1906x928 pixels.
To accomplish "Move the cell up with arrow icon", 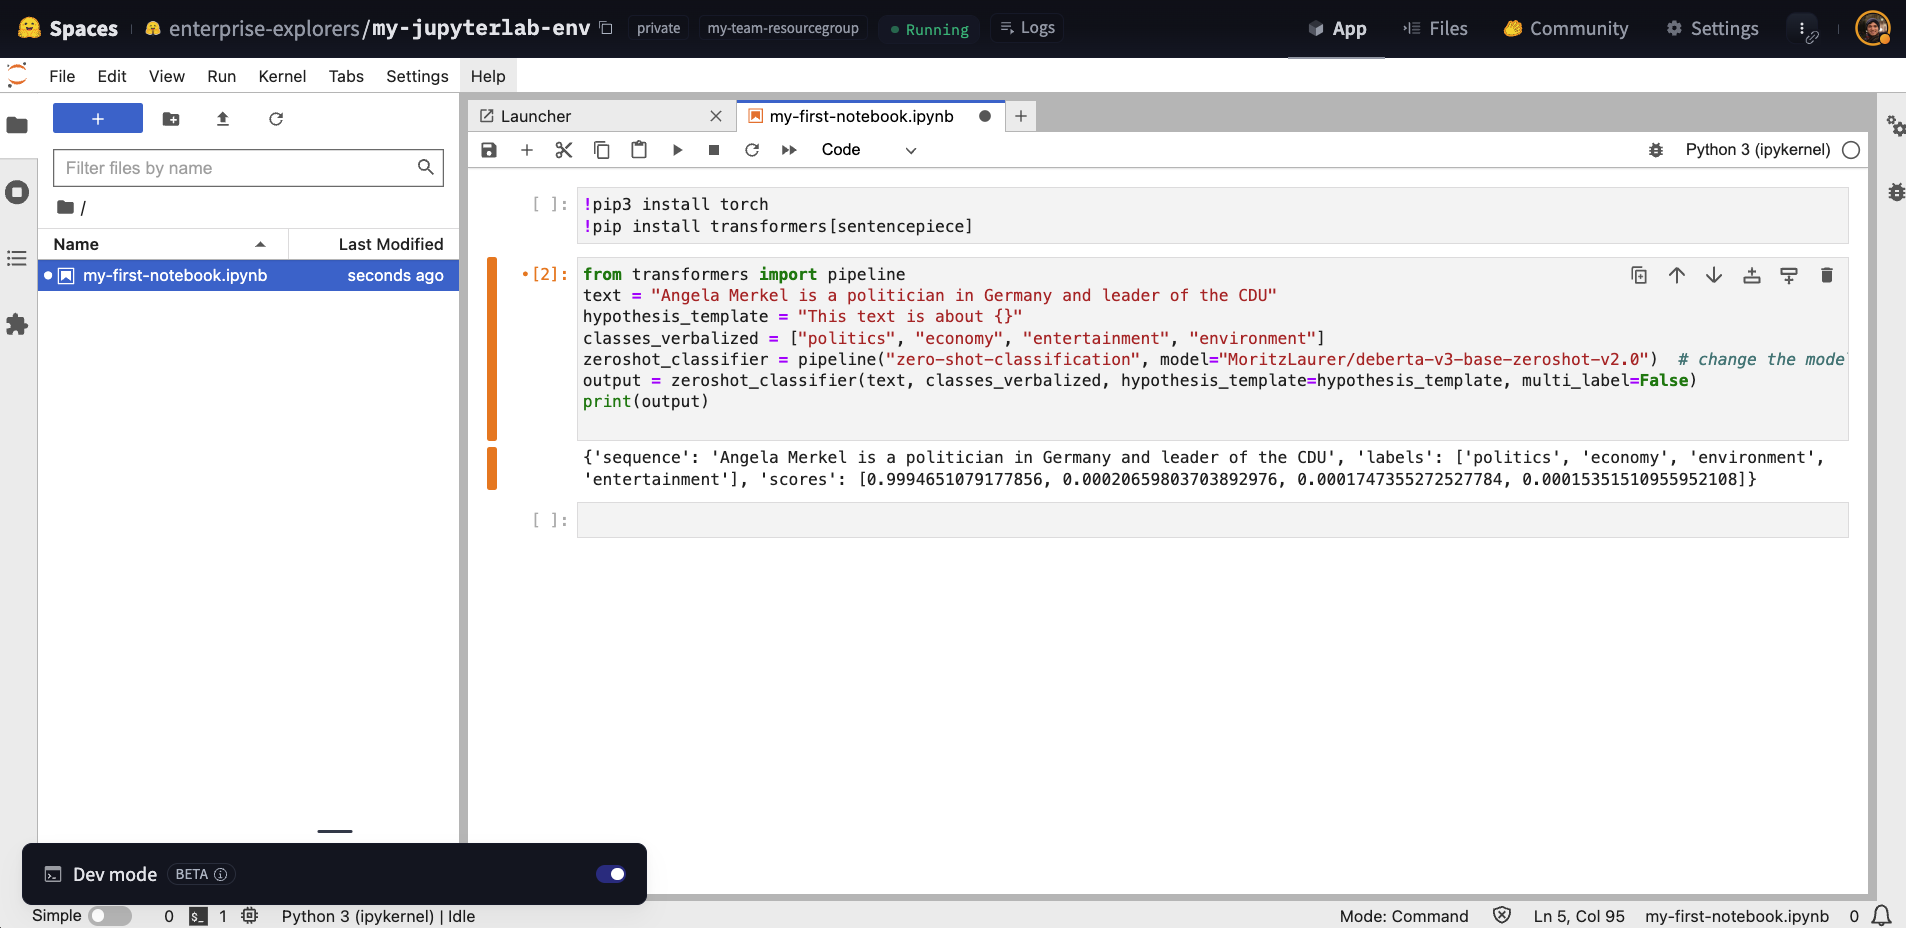I will tap(1677, 275).
